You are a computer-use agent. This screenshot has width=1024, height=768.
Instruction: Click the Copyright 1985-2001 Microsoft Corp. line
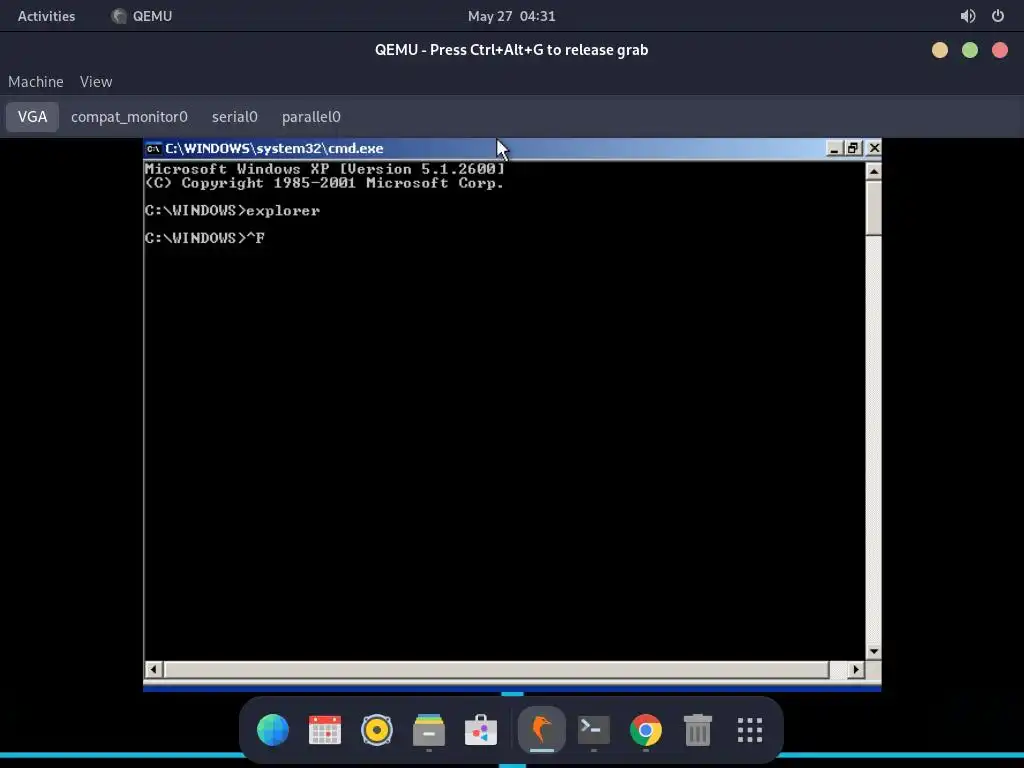coord(325,184)
